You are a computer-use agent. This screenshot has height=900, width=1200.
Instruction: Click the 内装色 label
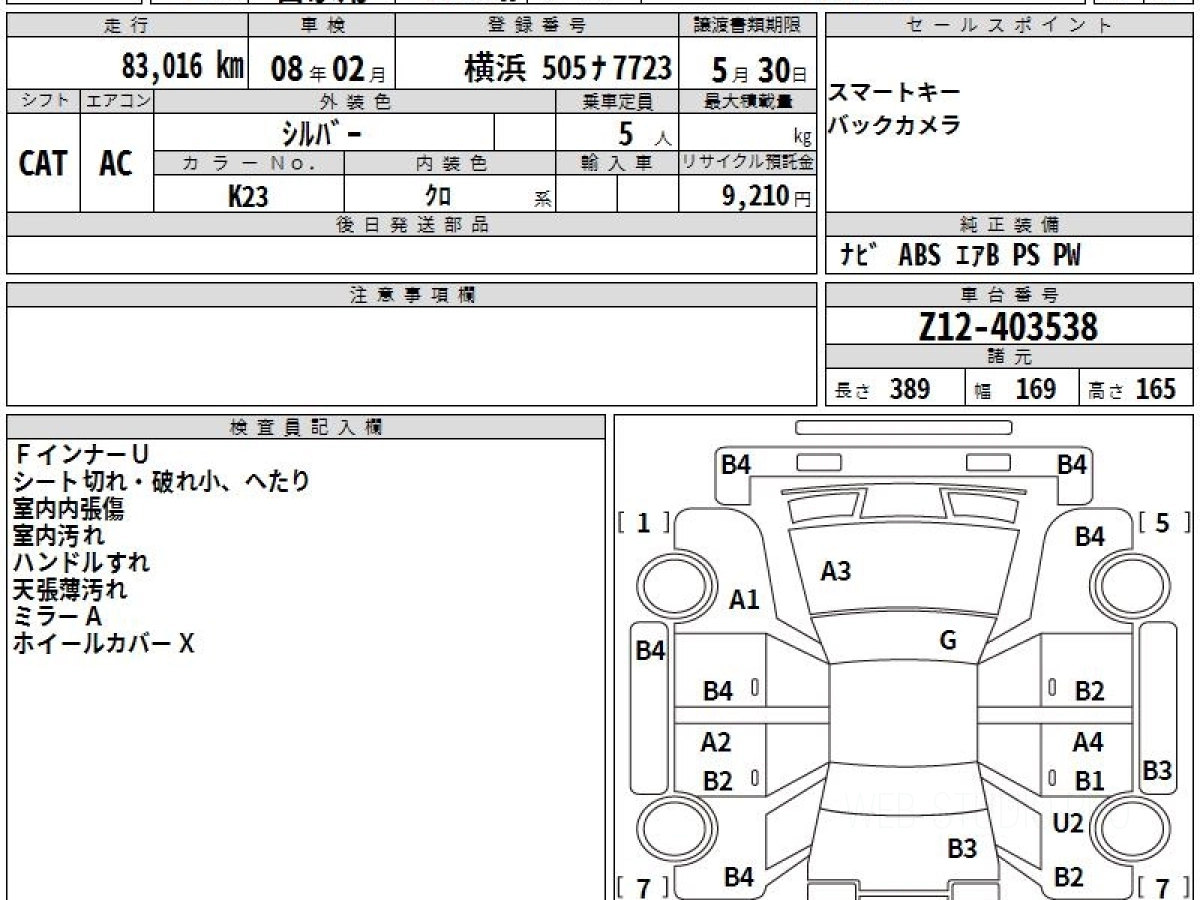450,163
